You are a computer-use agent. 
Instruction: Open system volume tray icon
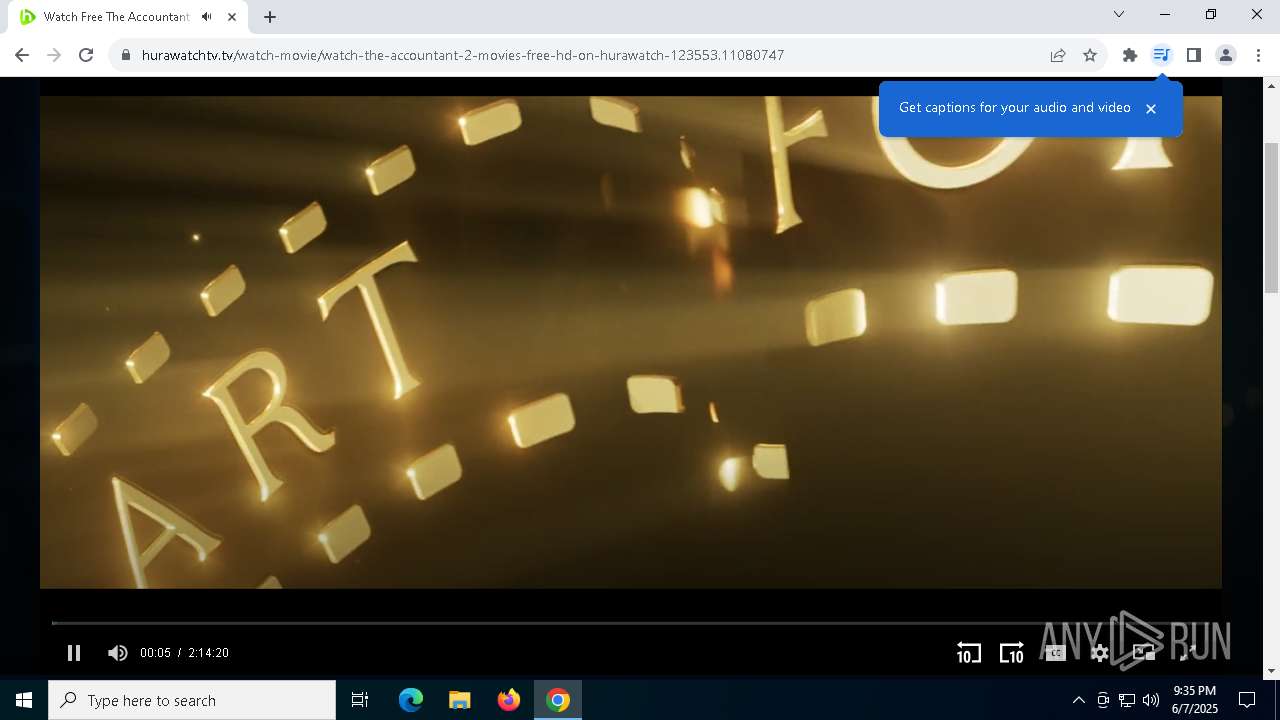click(1151, 700)
